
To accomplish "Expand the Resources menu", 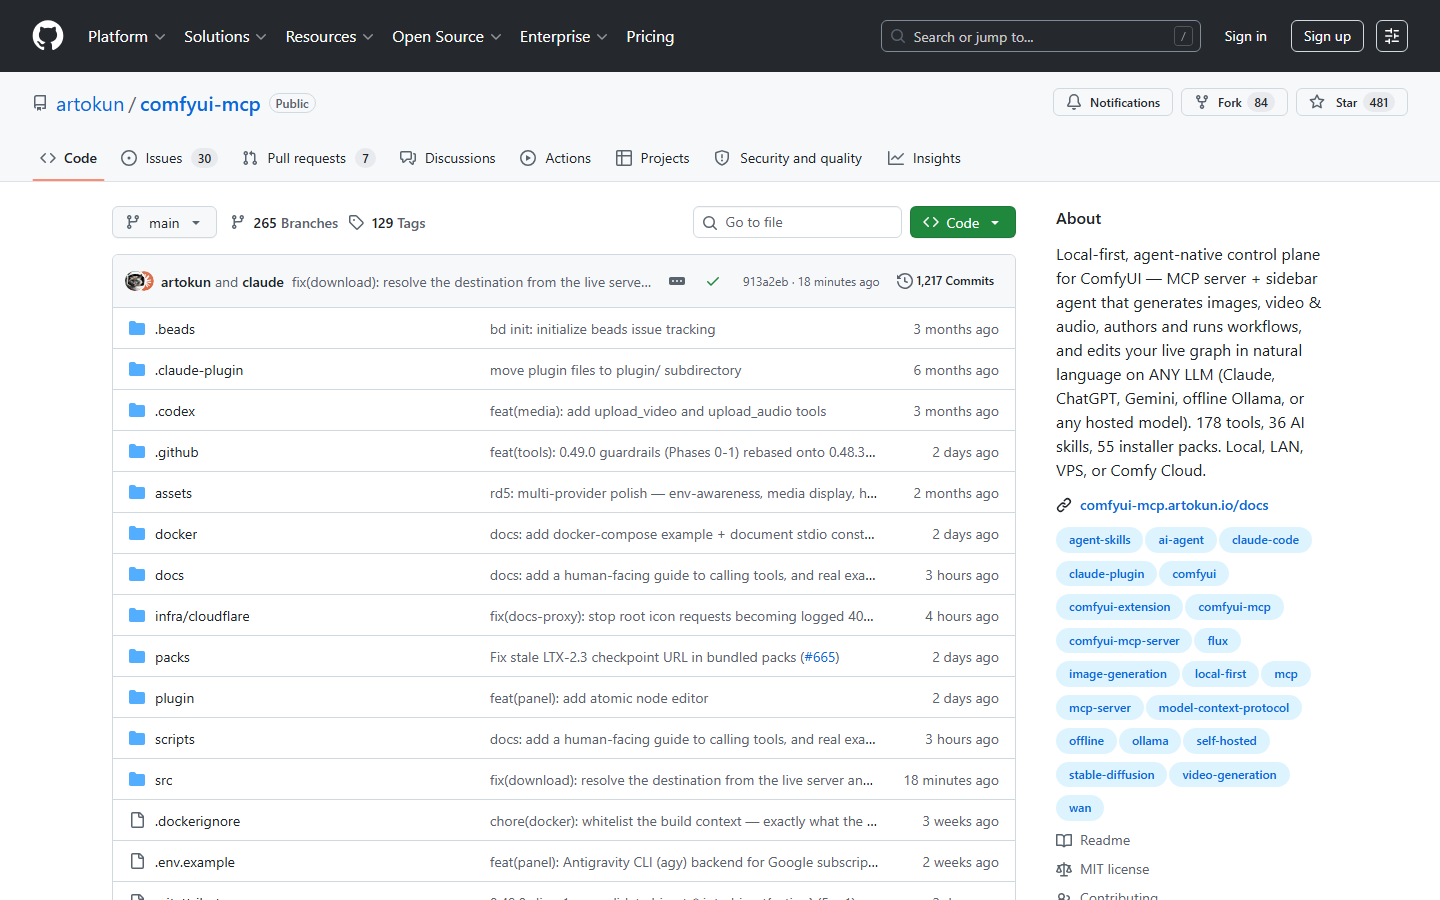I will click(x=329, y=36).
